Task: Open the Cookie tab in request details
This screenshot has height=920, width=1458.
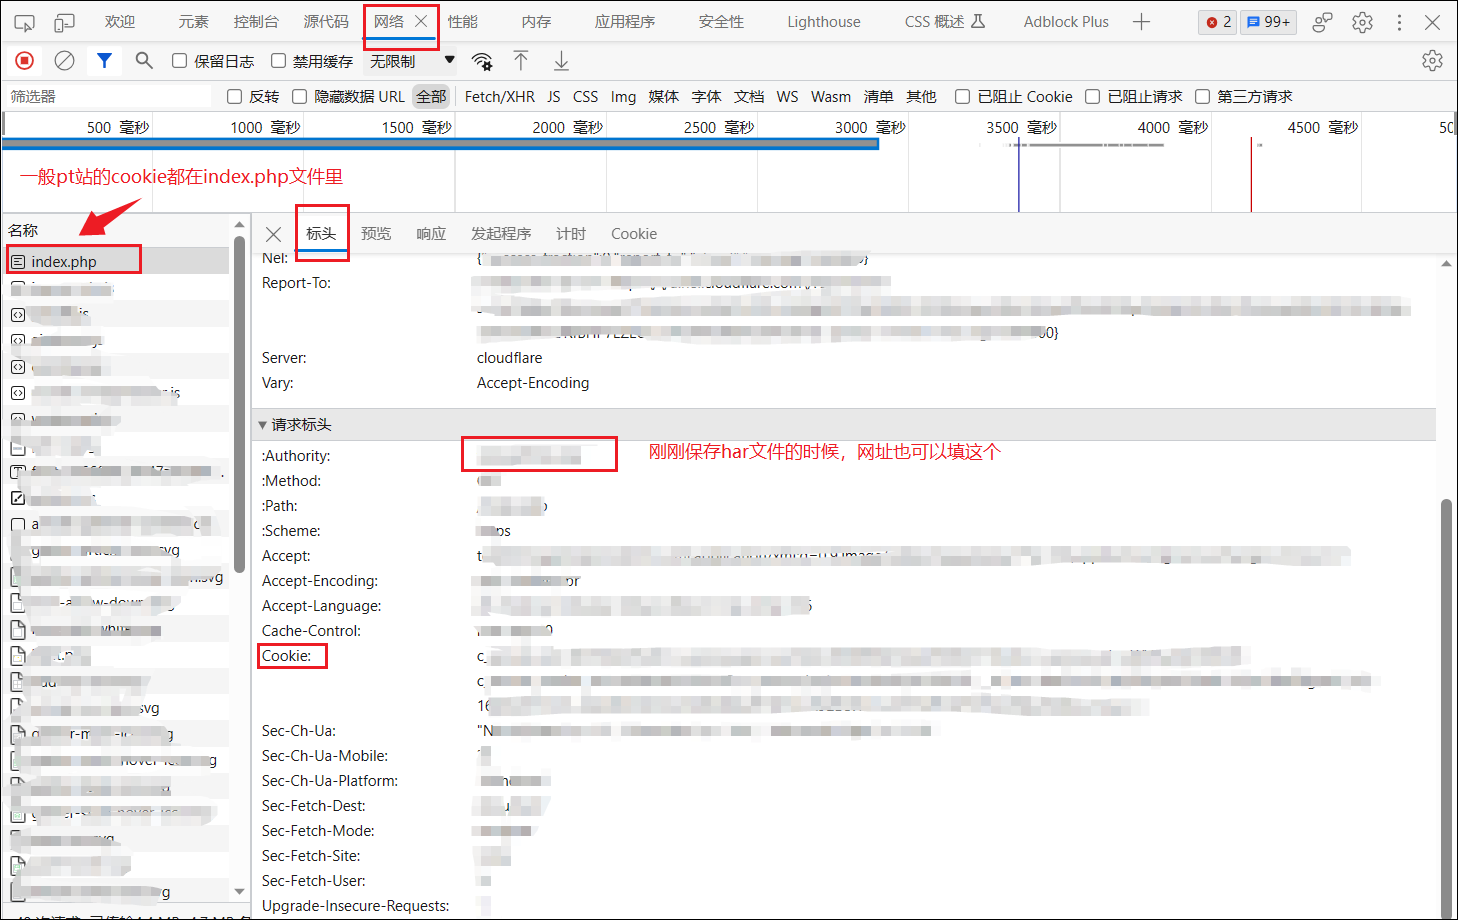Action: pyautogui.click(x=633, y=234)
